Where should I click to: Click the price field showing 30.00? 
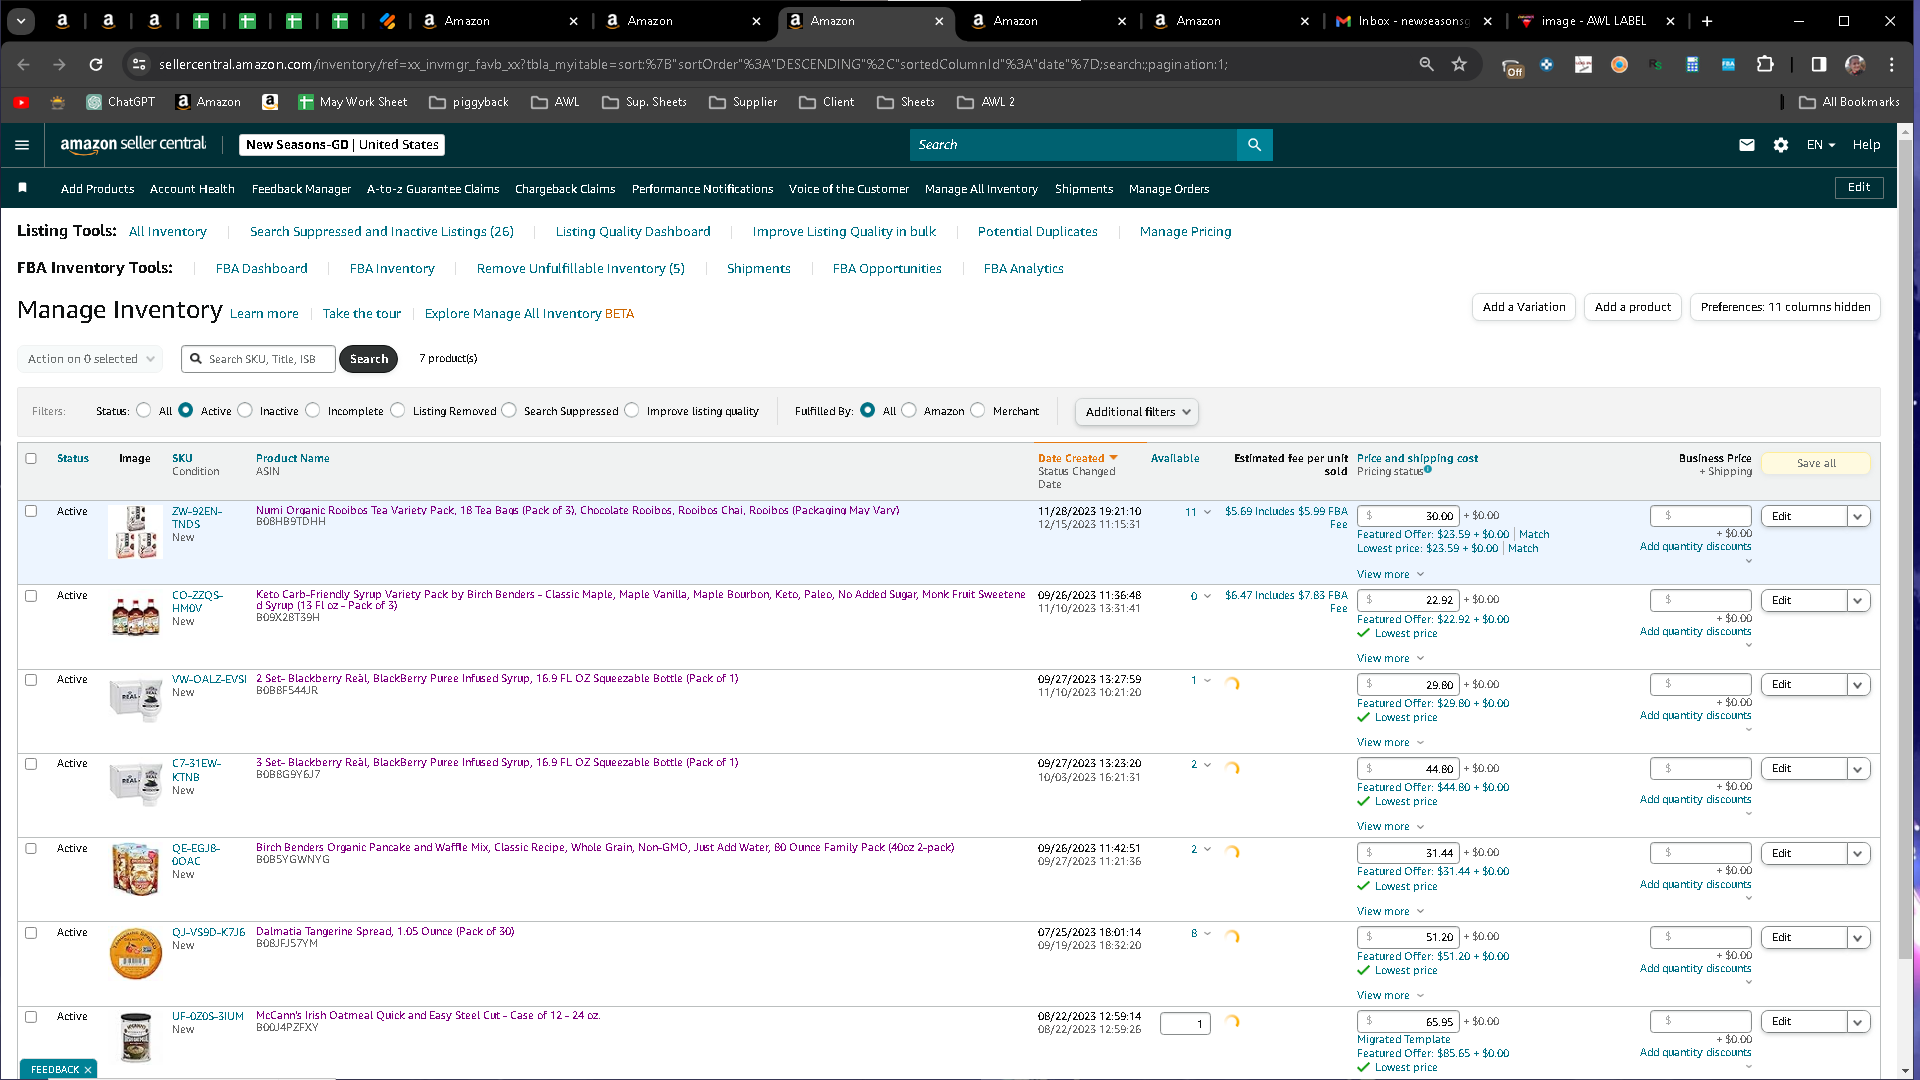coord(1407,516)
